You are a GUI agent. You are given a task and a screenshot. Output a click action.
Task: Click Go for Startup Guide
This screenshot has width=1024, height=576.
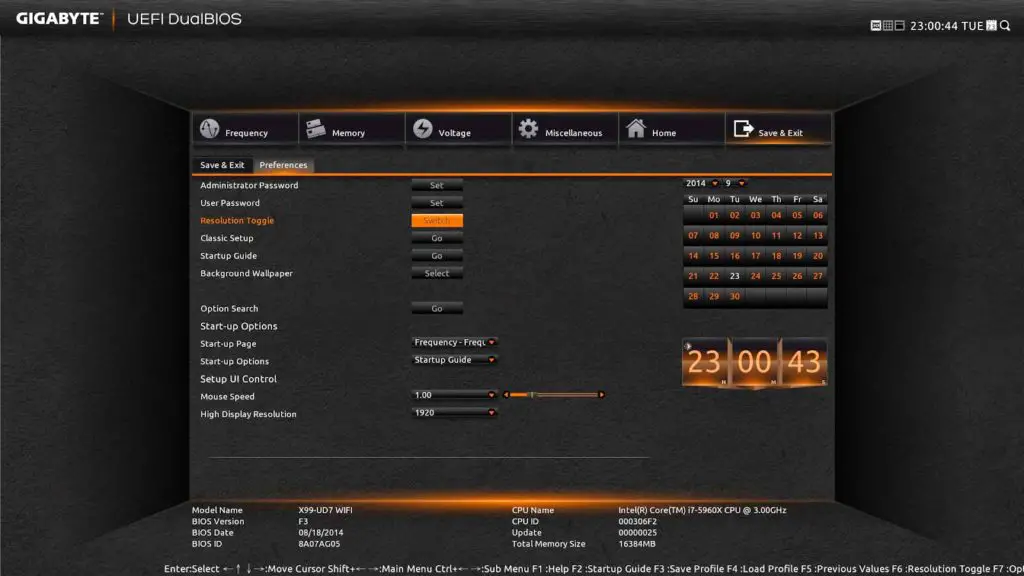(x=437, y=256)
